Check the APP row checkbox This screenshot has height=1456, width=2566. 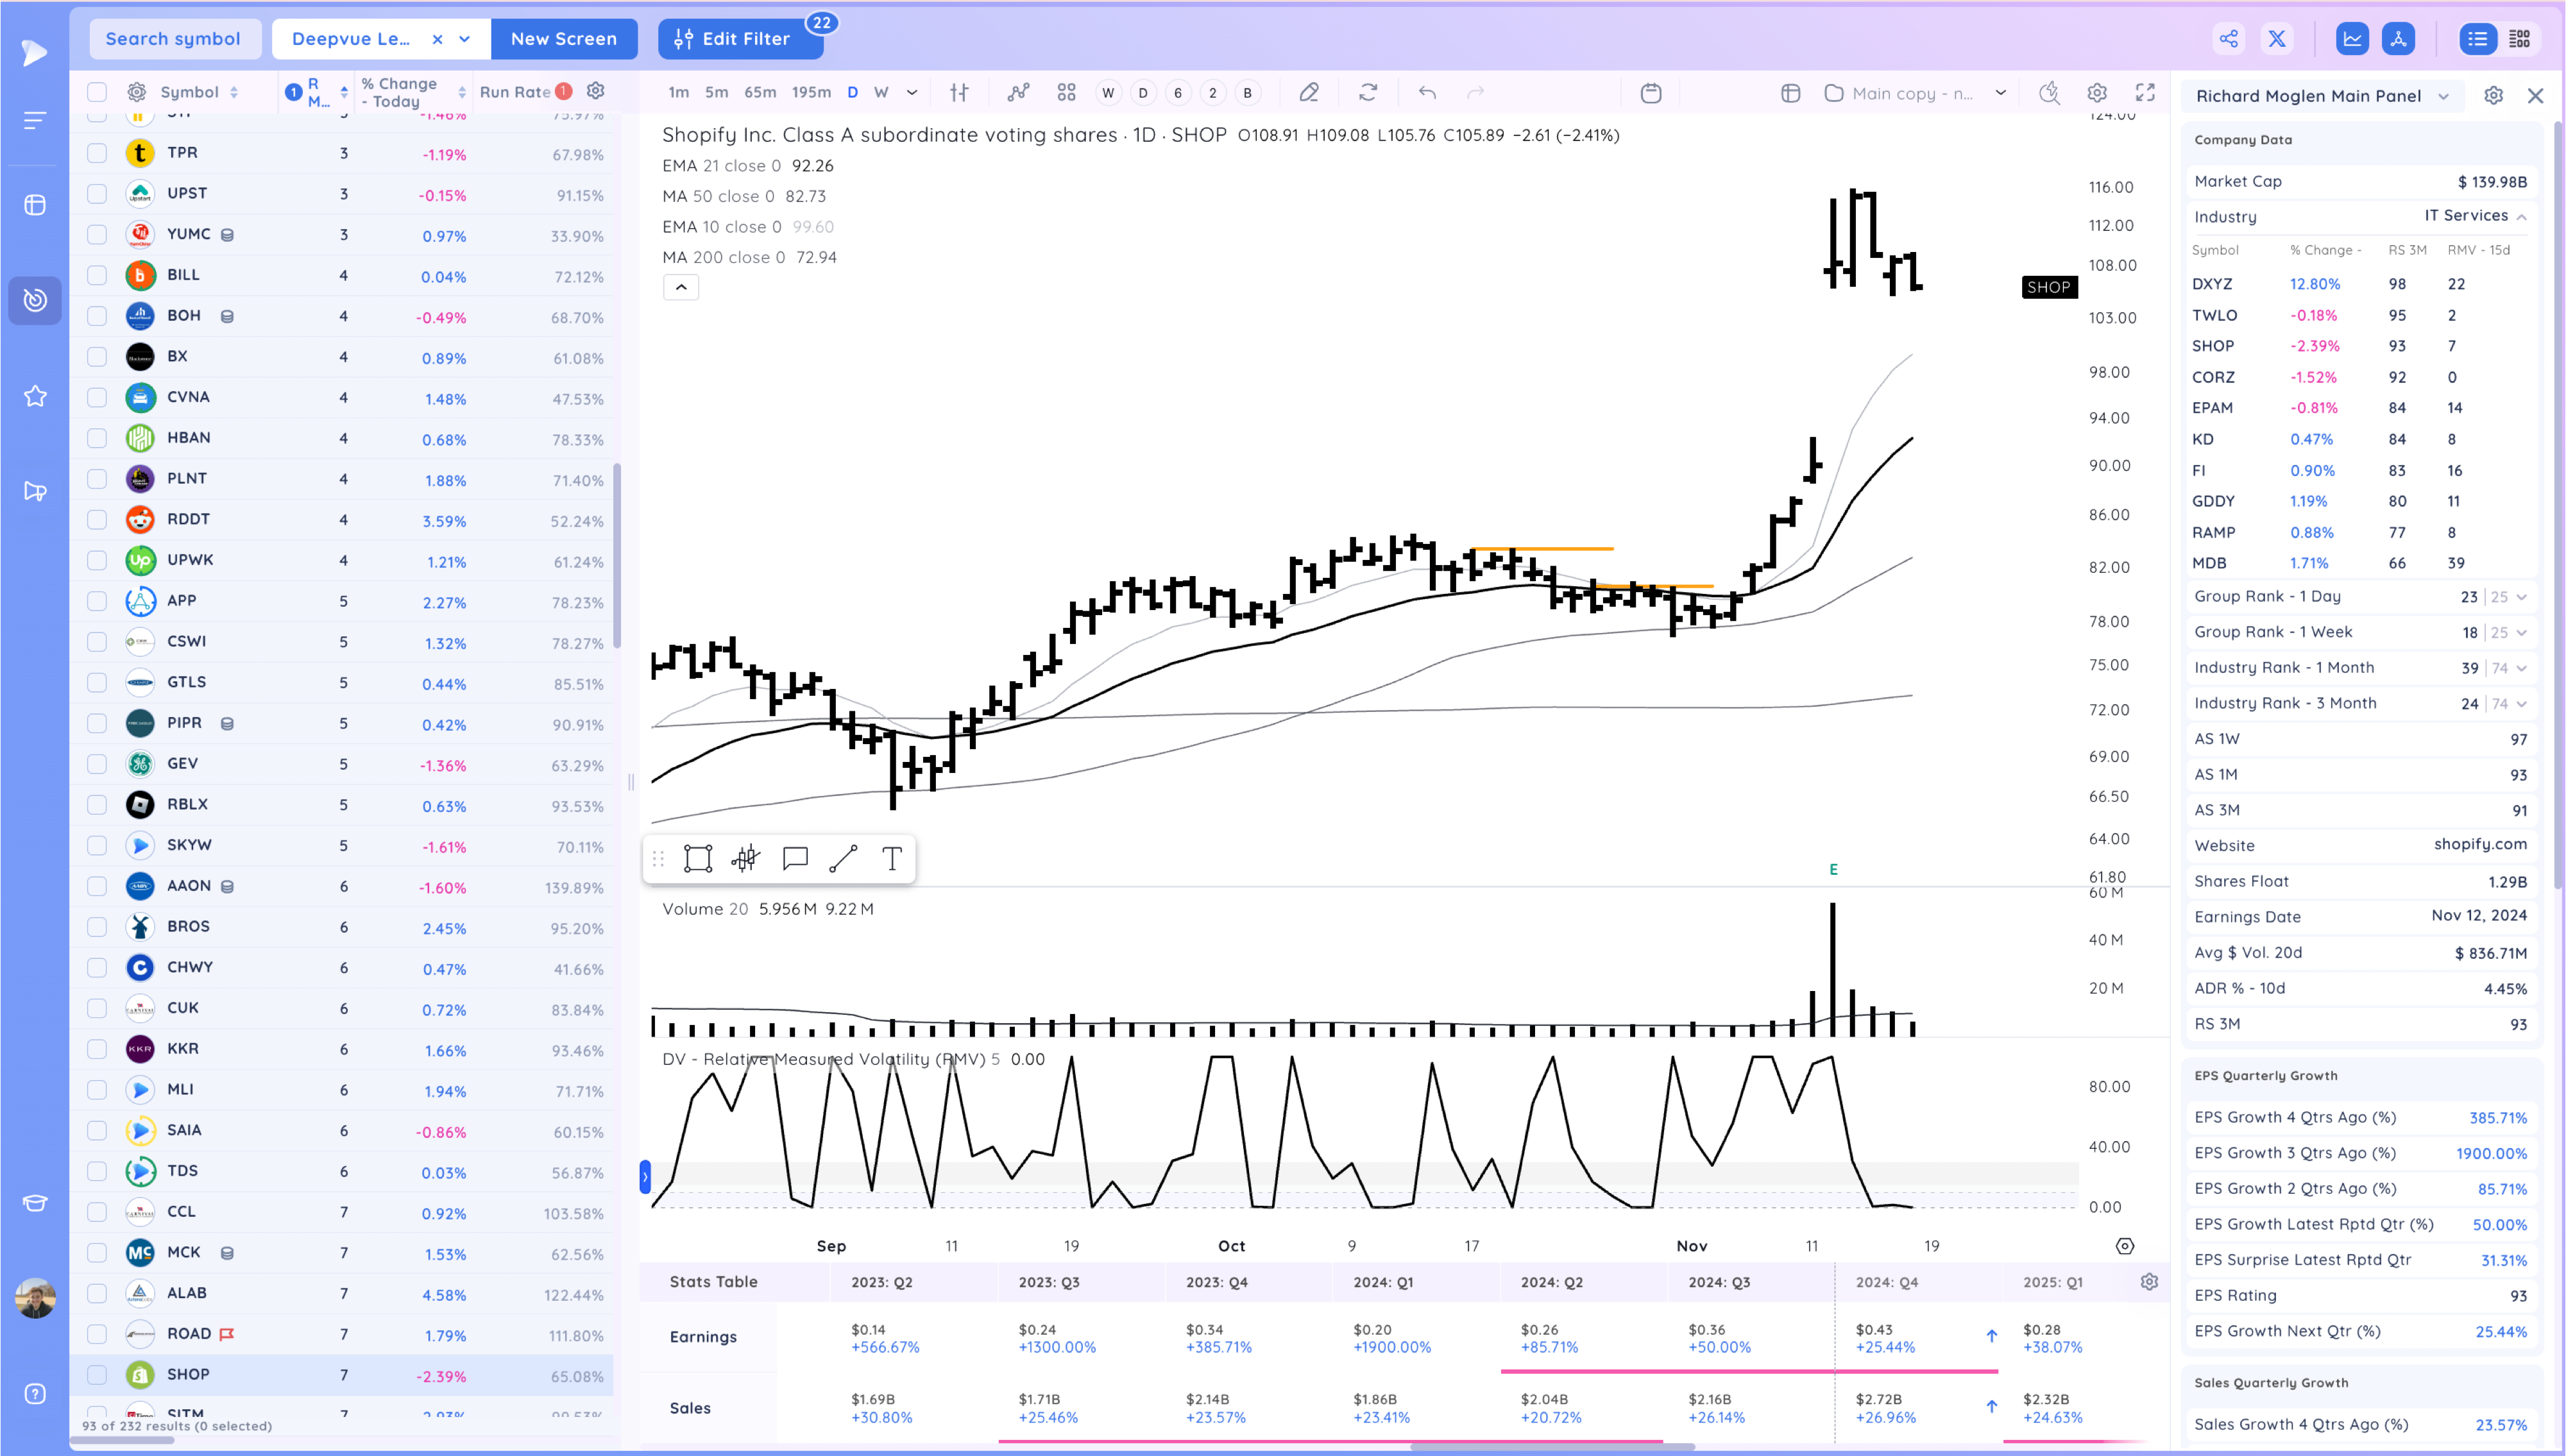pos(97,601)
